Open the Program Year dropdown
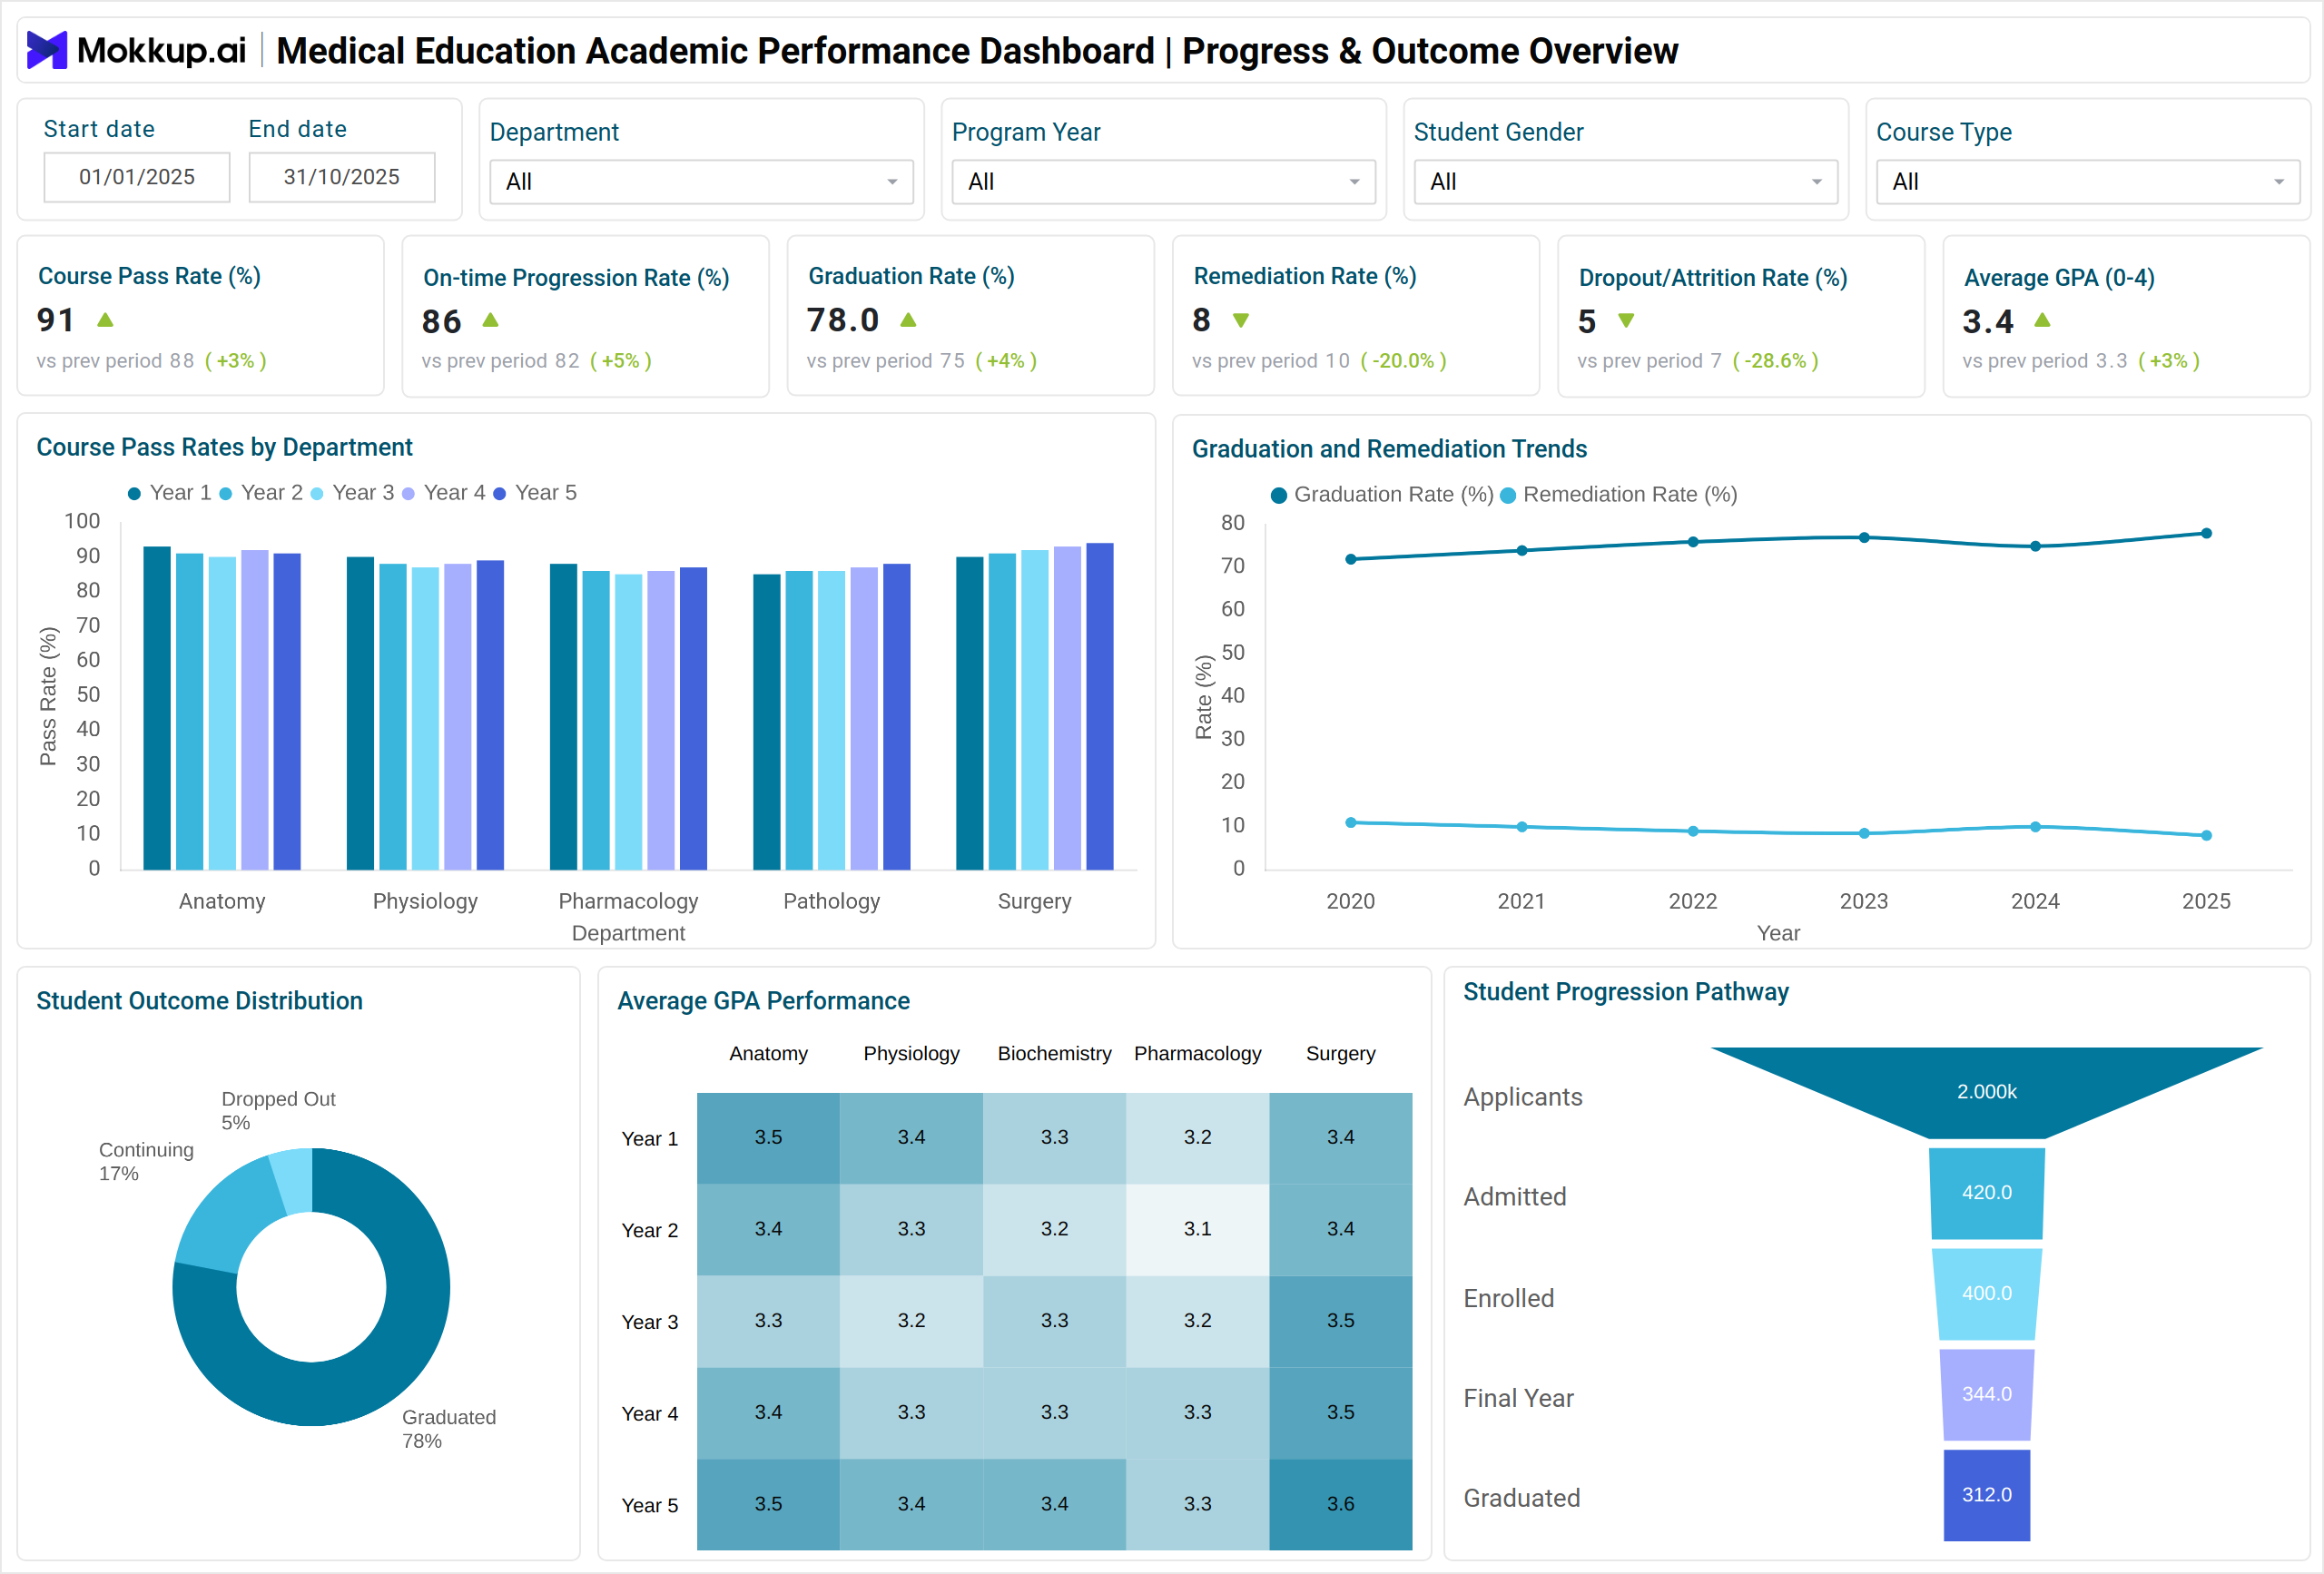This screenshot has width=2324, height=1574. coord(1163,182)
